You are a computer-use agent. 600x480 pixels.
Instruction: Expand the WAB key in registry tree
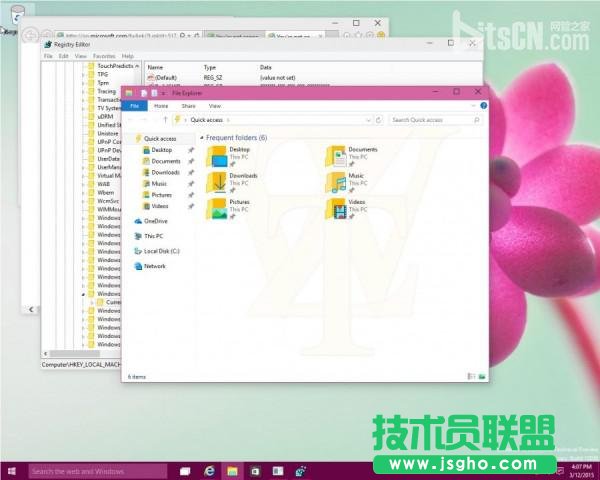(83, 184)
